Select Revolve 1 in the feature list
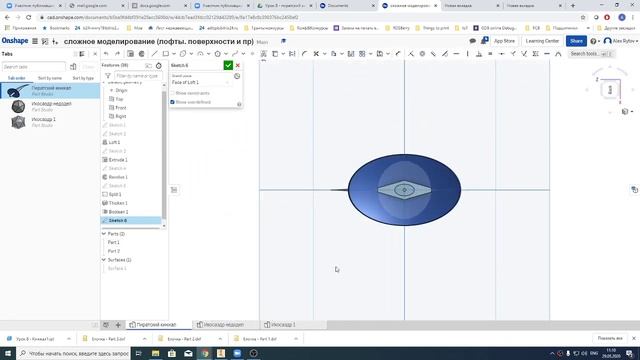The image size is (640, 360). tap(118, 177)
